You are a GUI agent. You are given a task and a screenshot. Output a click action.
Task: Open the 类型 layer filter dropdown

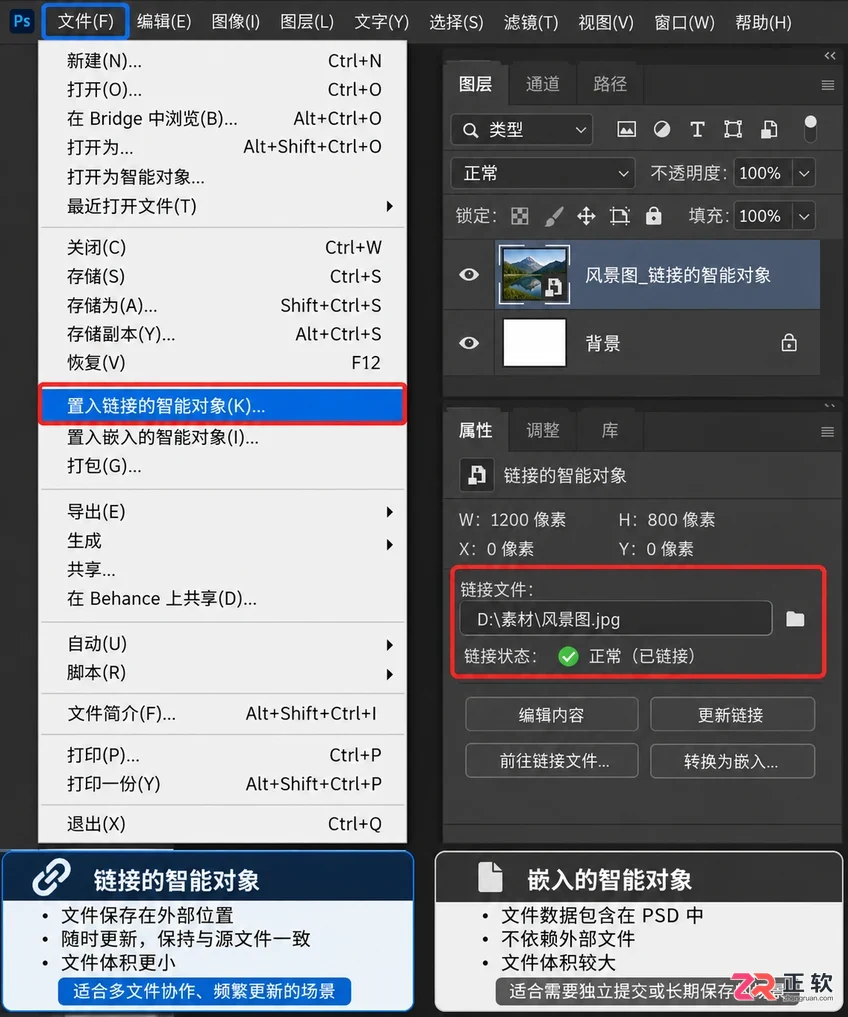522,130
